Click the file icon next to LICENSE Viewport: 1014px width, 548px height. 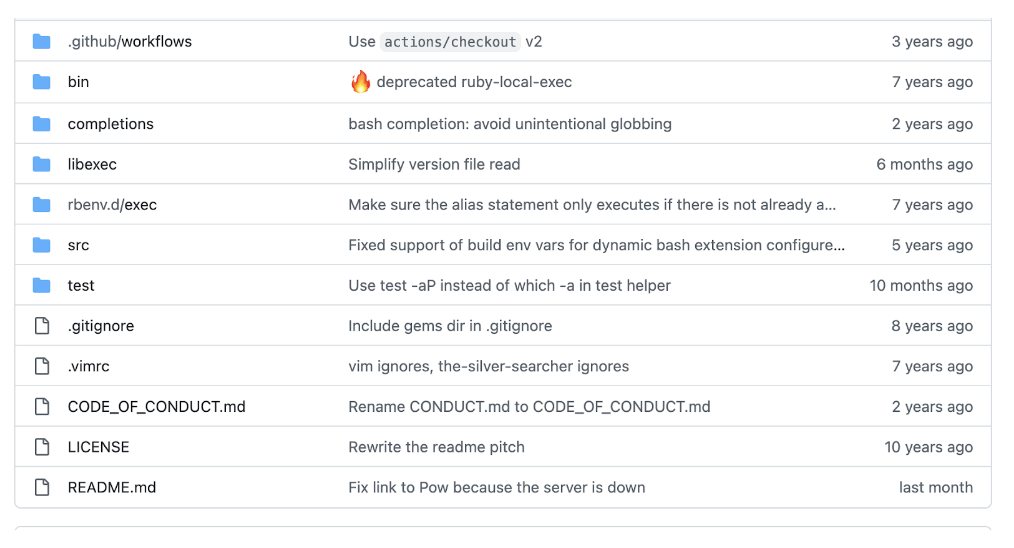[42, 447]
